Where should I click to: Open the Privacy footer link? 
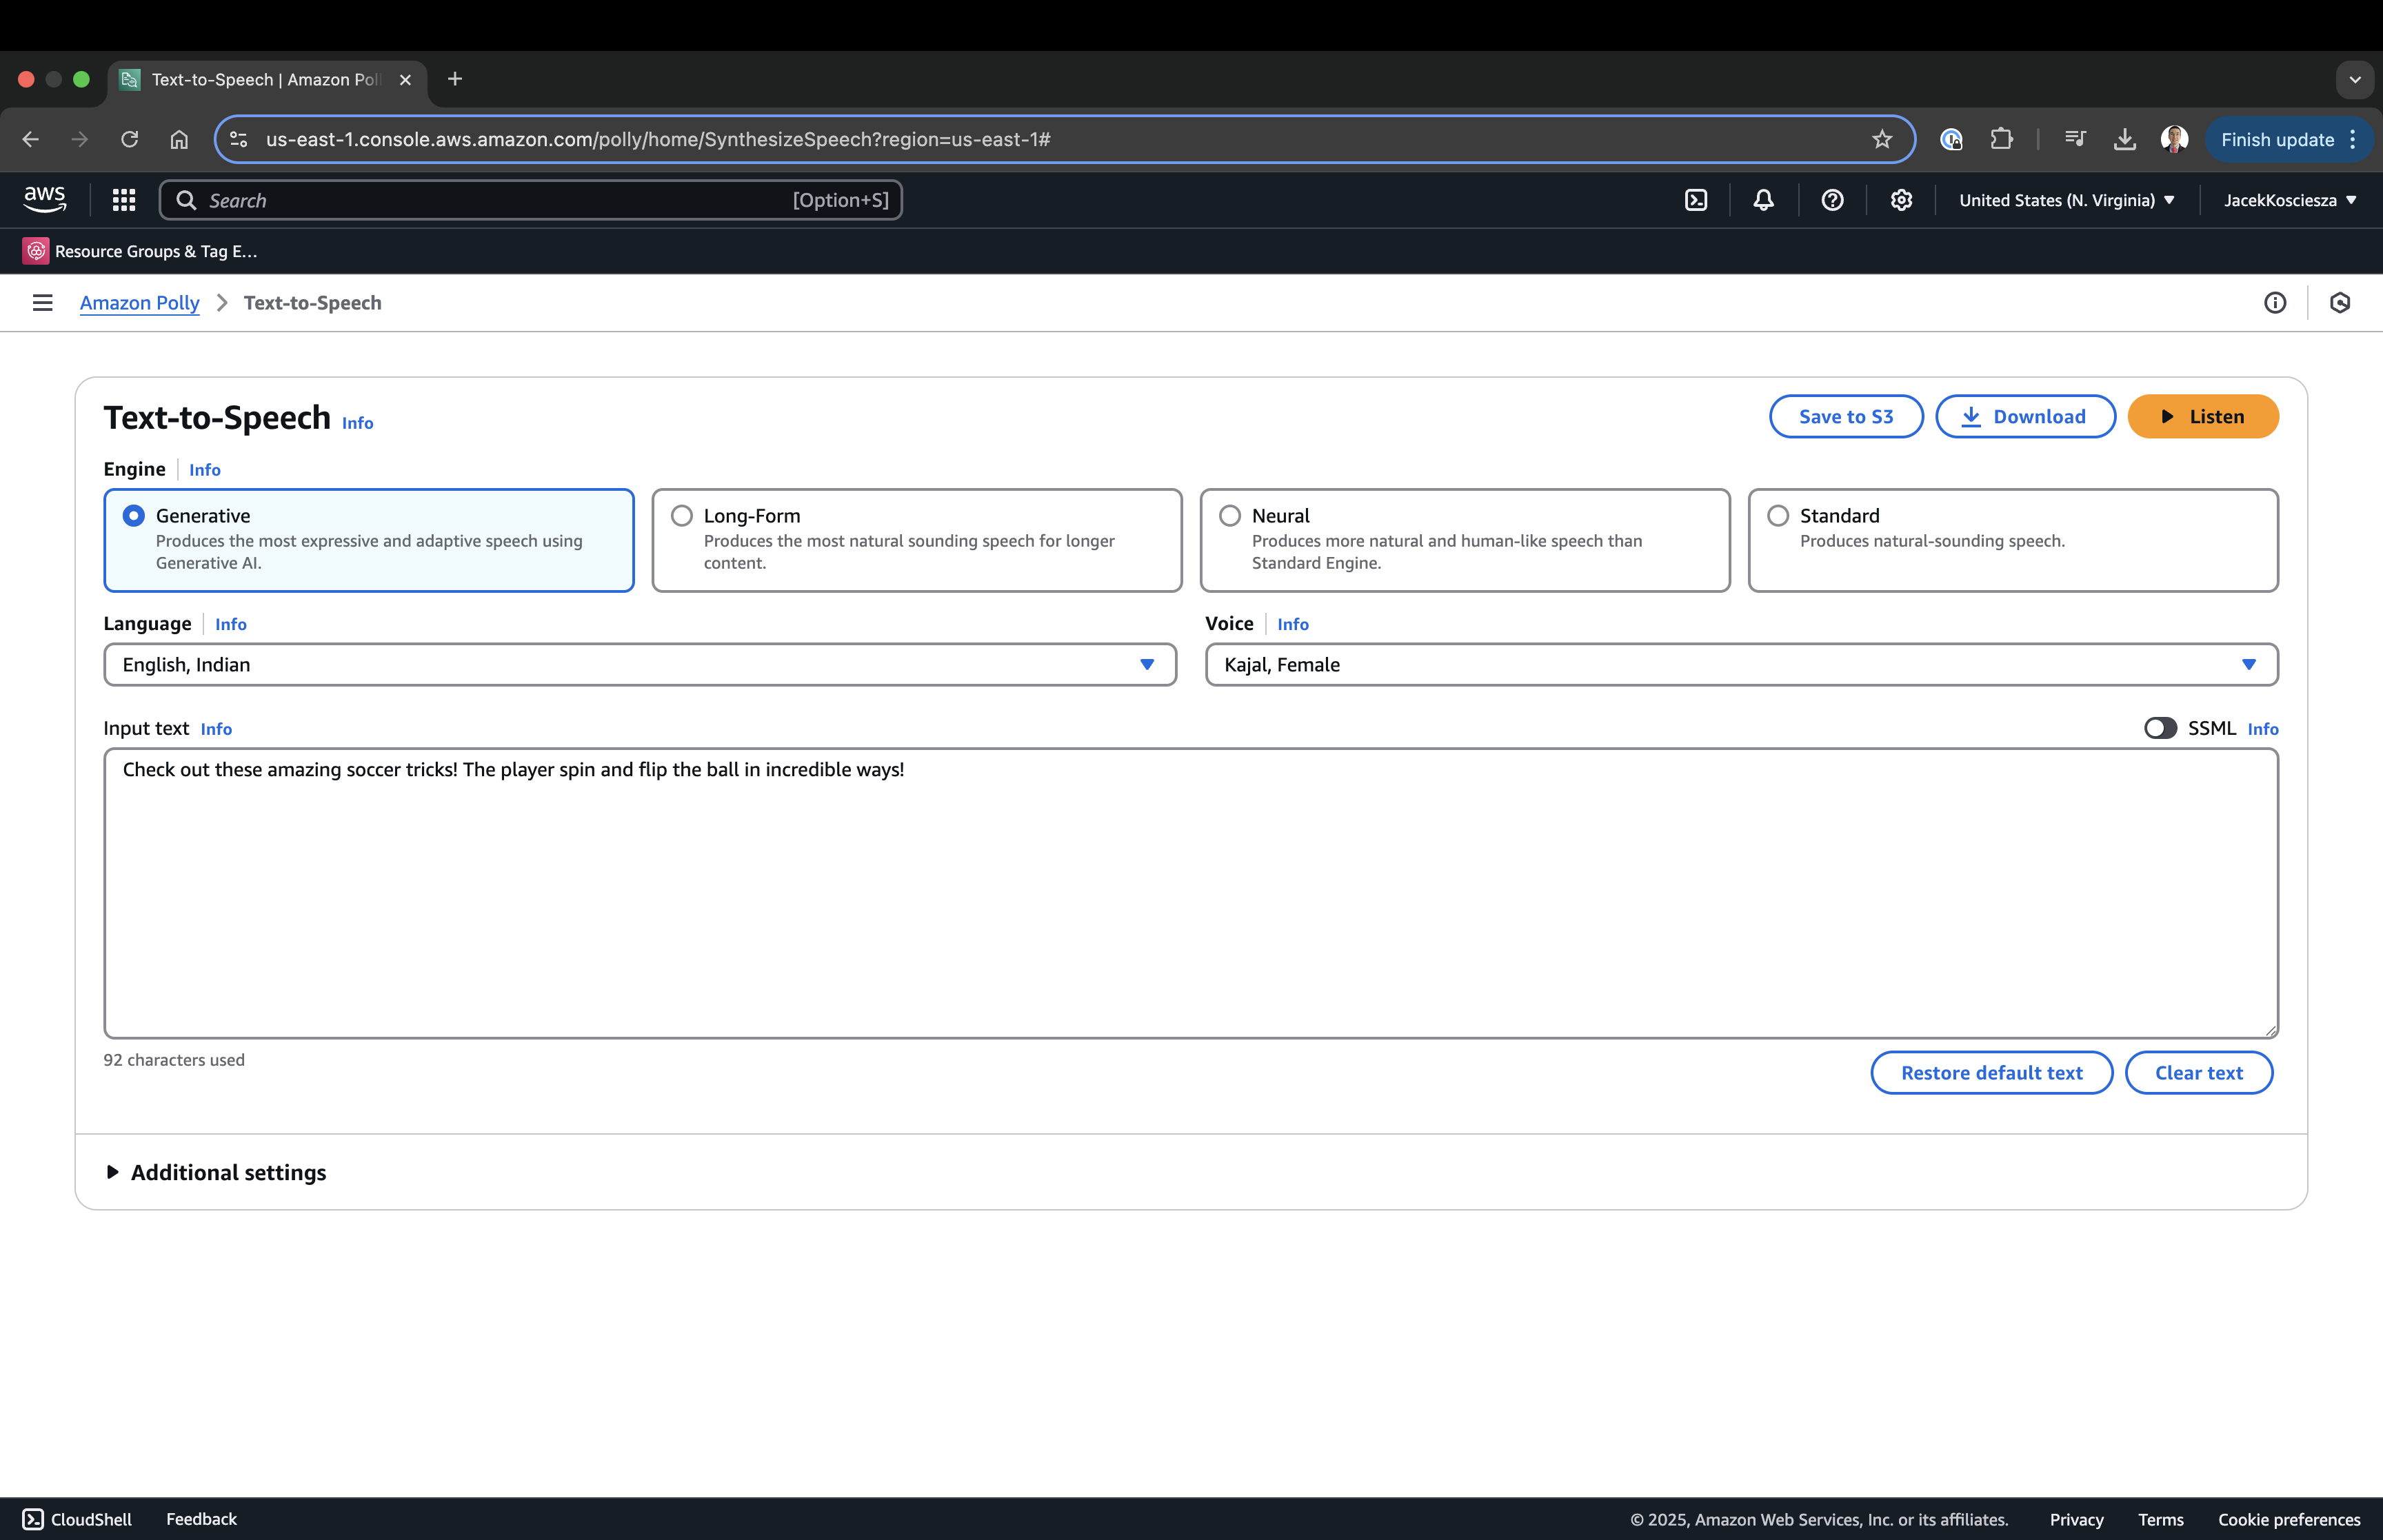coord(2076,1519)
